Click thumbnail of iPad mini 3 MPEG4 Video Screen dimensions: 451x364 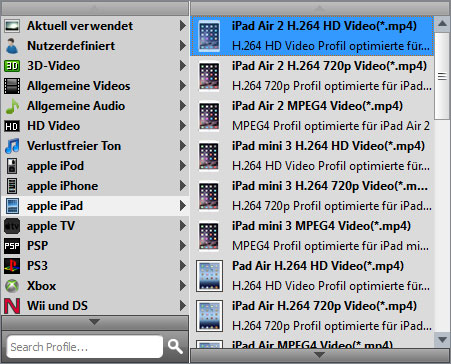click(209, 236)
